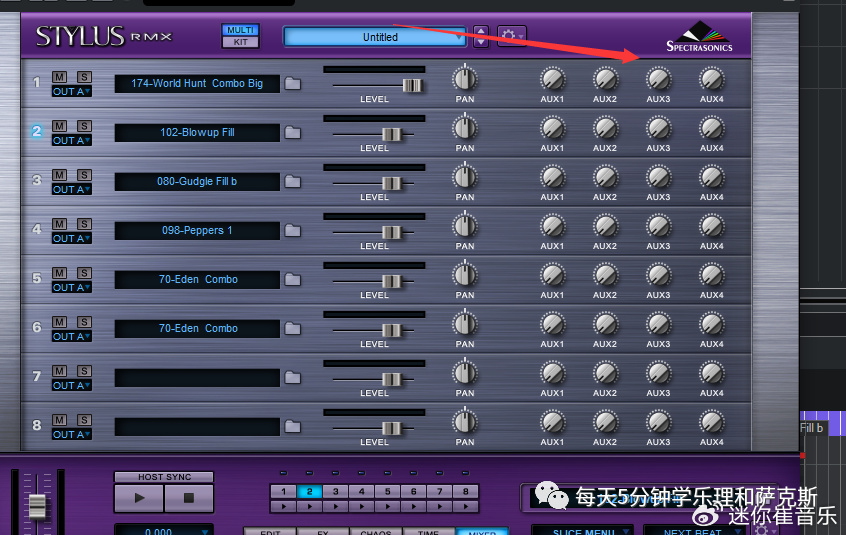846x535 pixels.
Task: Select part 5 in the part selector
Action: (x=387, y=492)
